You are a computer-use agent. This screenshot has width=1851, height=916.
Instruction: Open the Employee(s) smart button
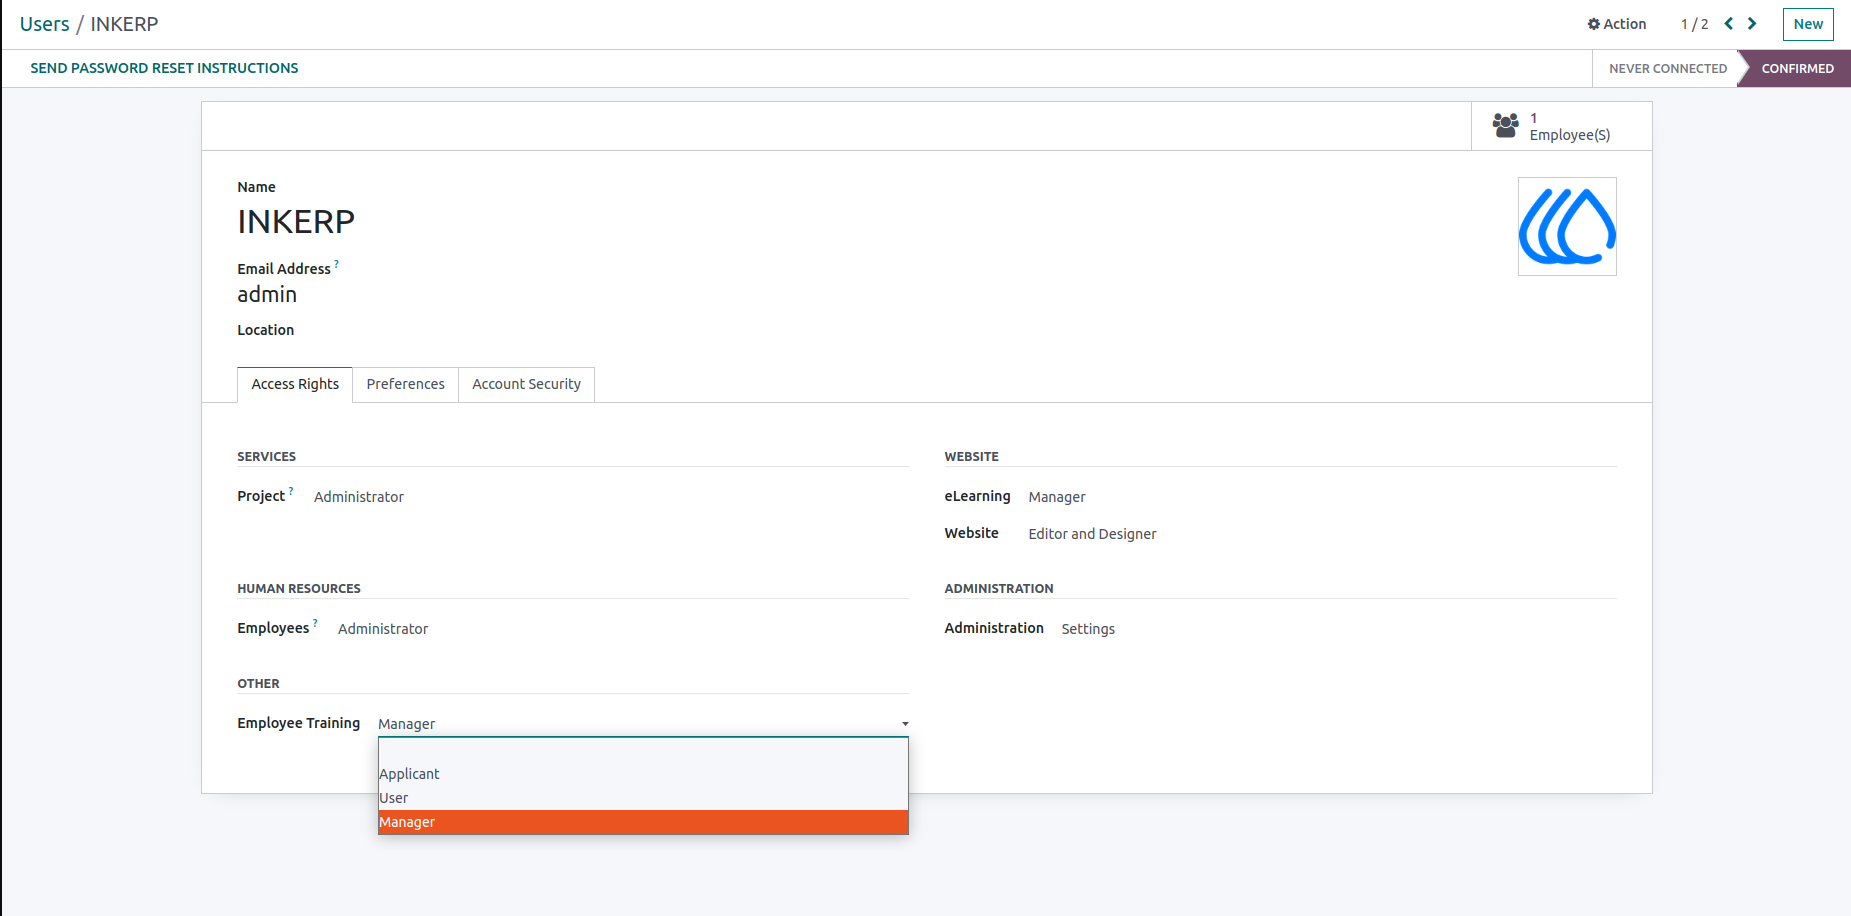pyautogui.click(x=1561, y=126)
